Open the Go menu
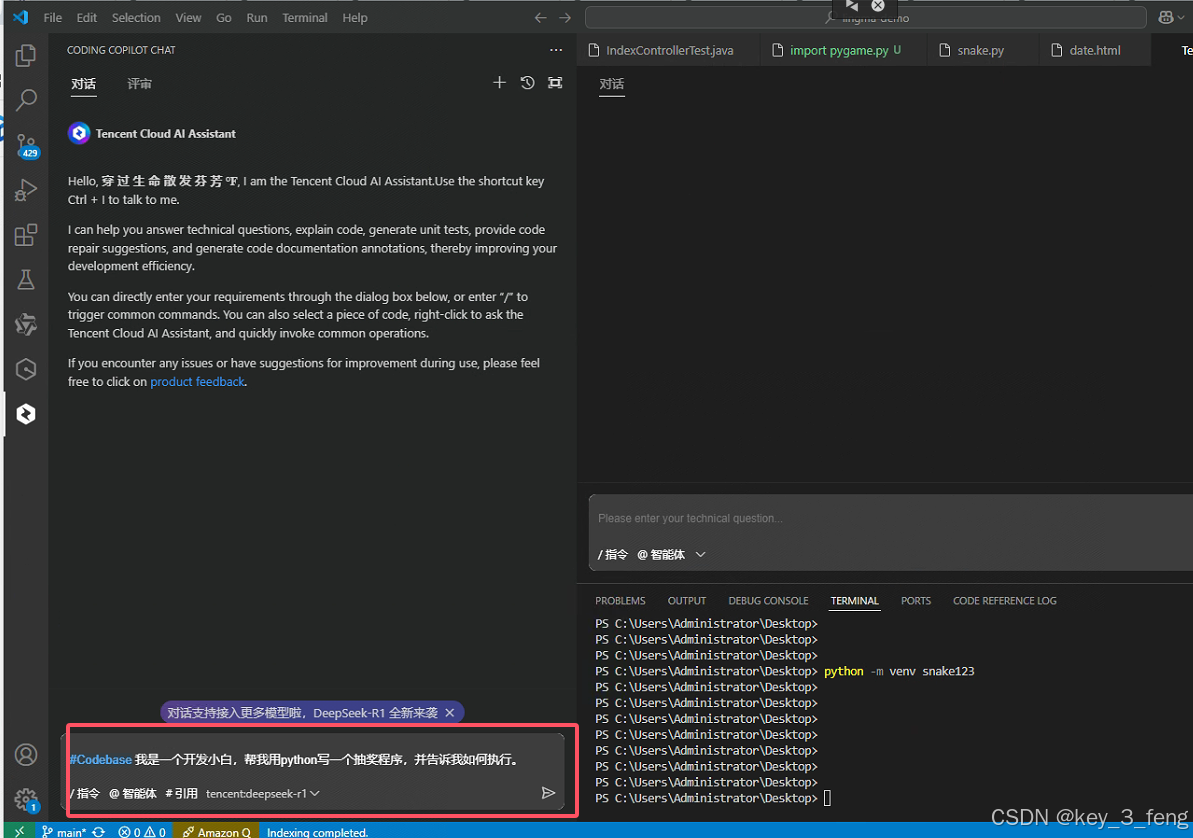1193x838 pixels. coord(224,18)
